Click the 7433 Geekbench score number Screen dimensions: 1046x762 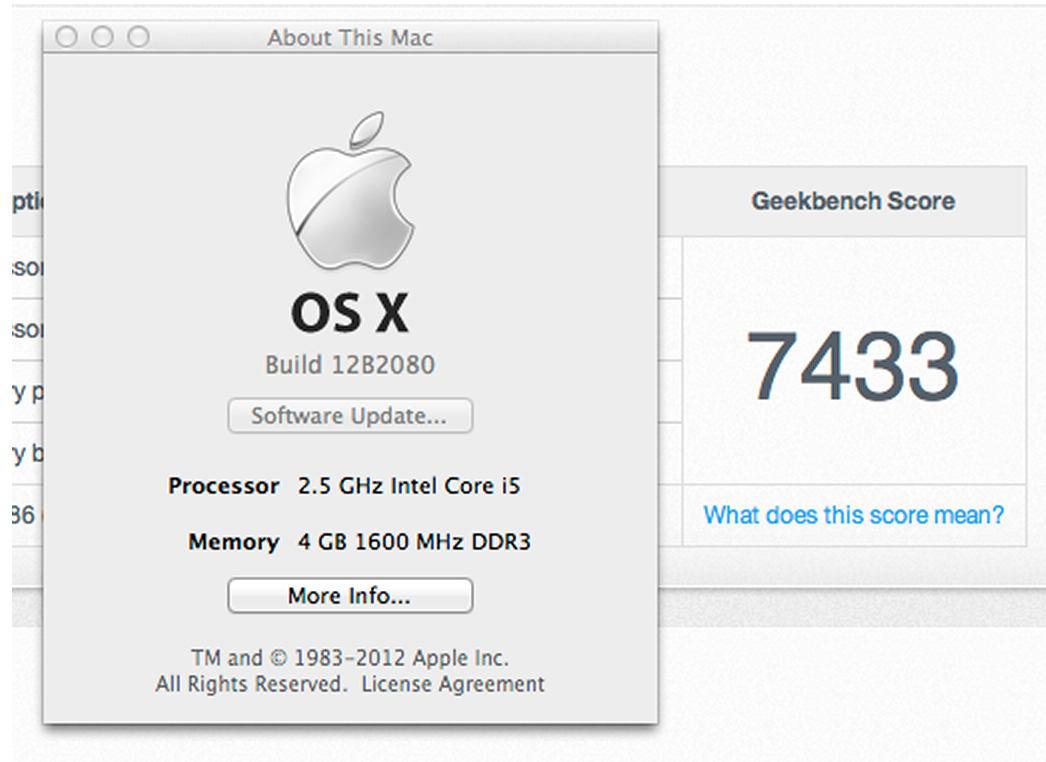click(x=852, y=365)
